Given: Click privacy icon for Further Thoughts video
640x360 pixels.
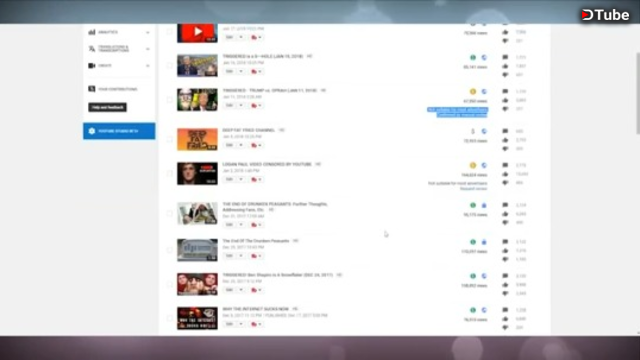Looking at the screenshot, I should (x=484, y=205).
